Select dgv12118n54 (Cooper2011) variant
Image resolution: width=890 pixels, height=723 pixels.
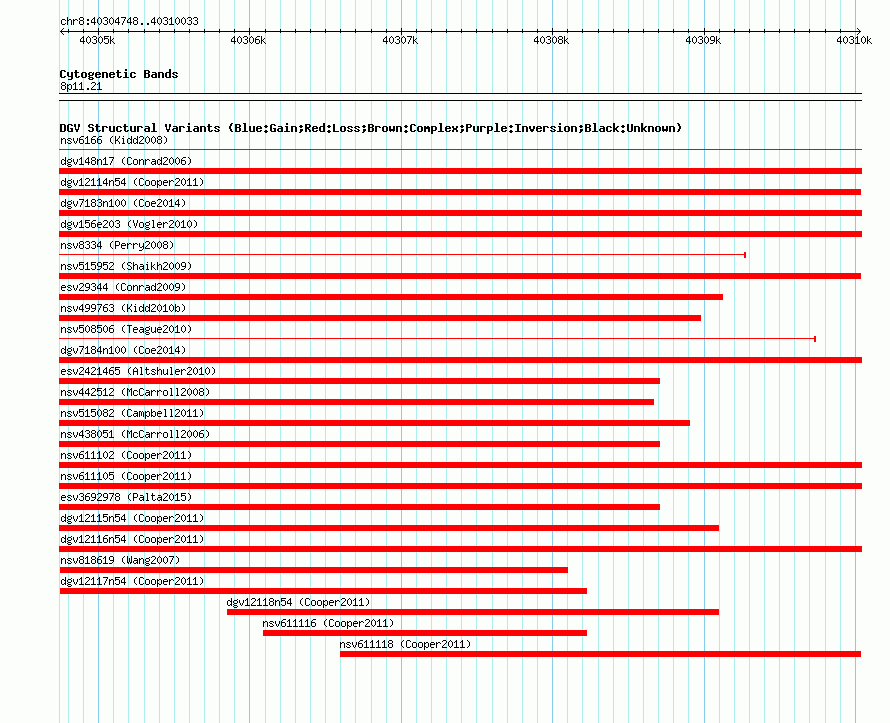[x=299, y=602]
